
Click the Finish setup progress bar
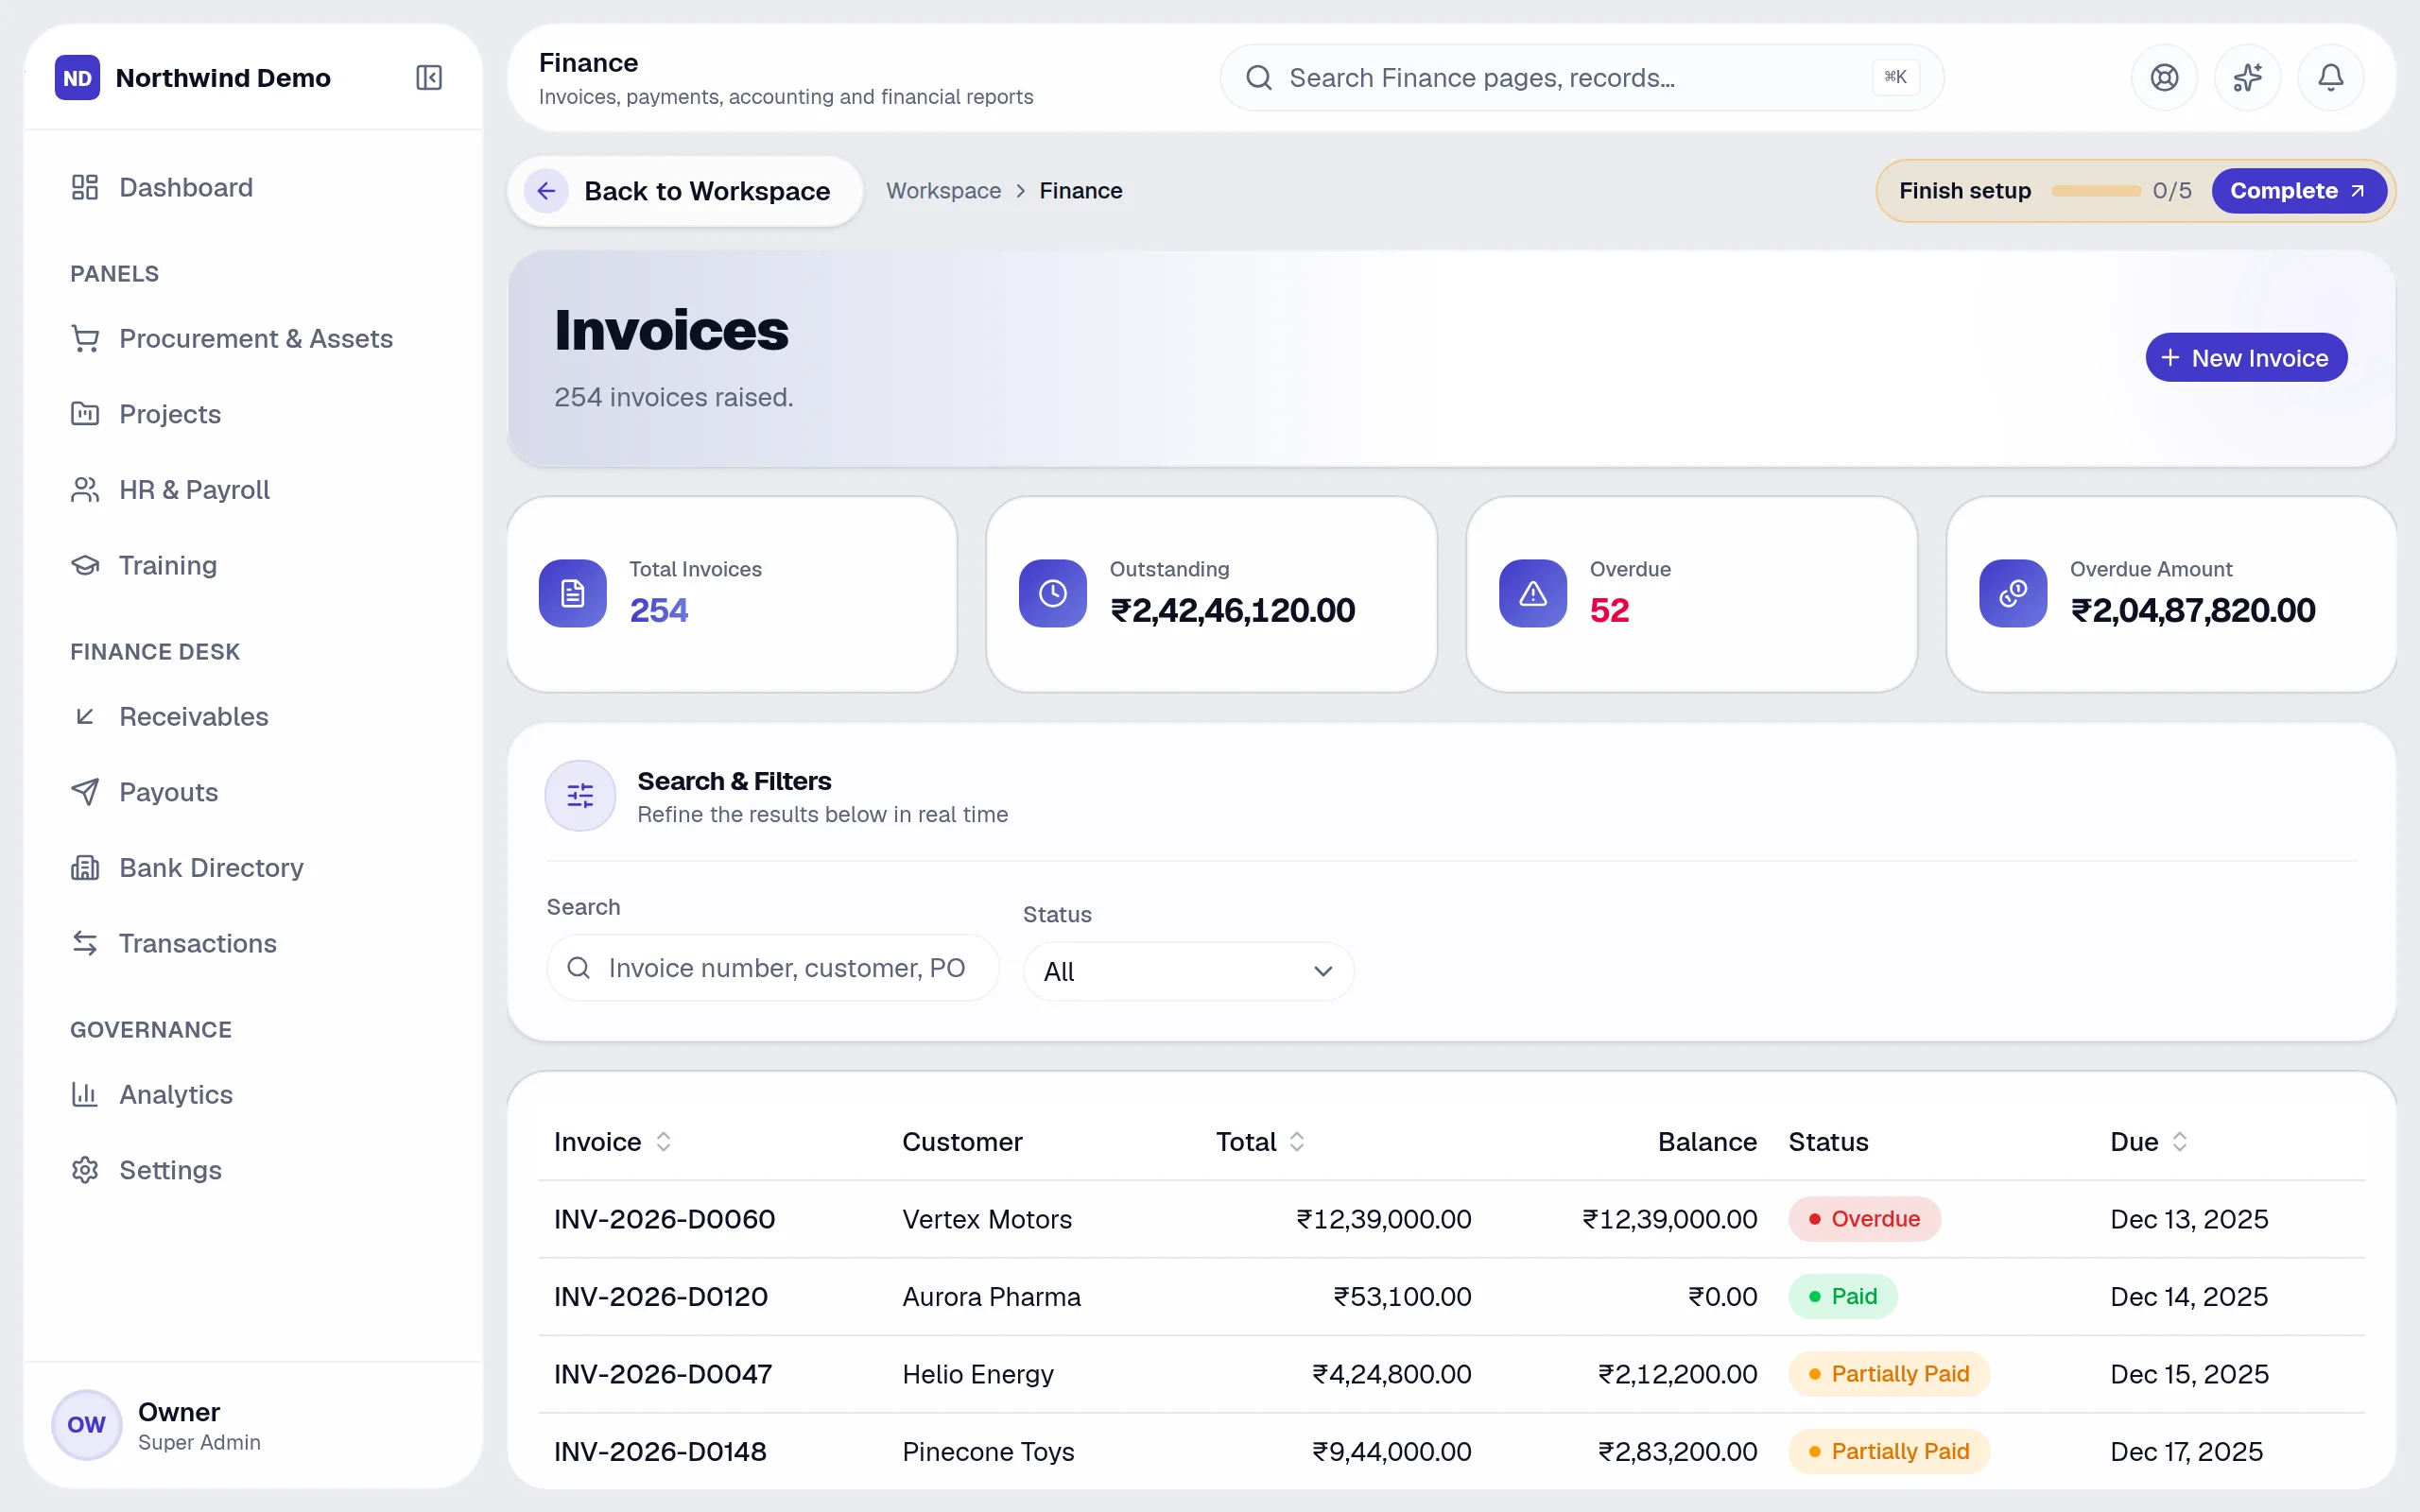coord(2095,190)
